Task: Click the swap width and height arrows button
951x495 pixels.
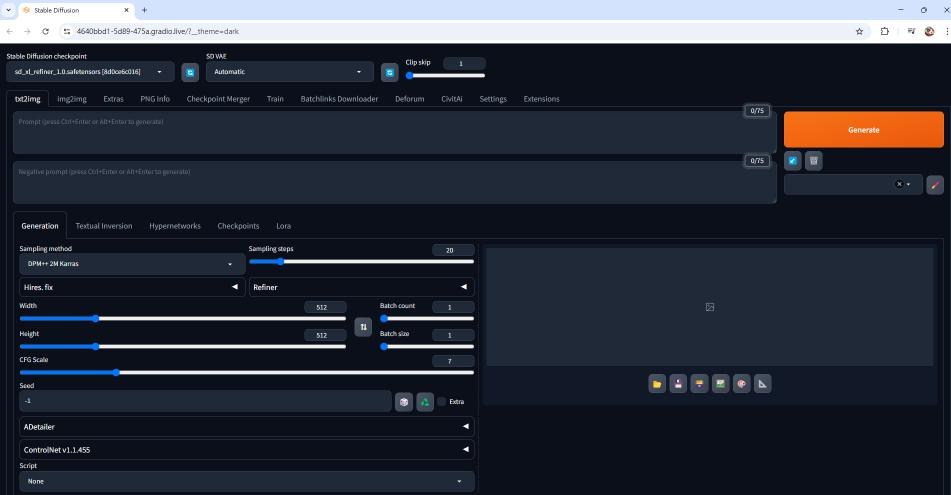Action: [x=363, y=327]
